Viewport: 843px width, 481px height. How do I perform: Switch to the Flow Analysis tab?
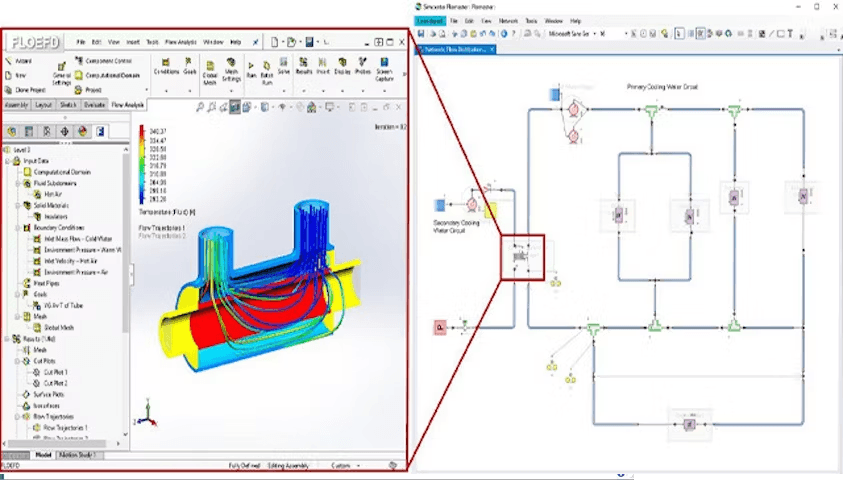coord(128,105)
